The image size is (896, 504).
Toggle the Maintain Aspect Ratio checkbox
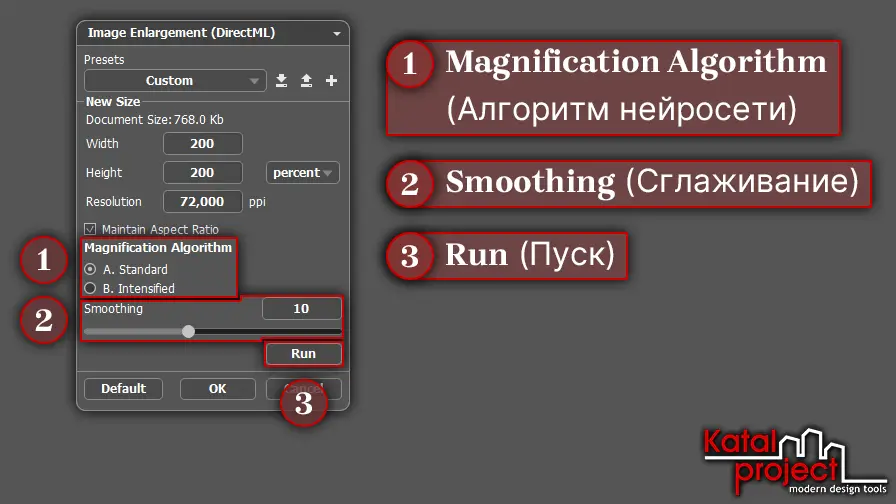click(92, 229)
